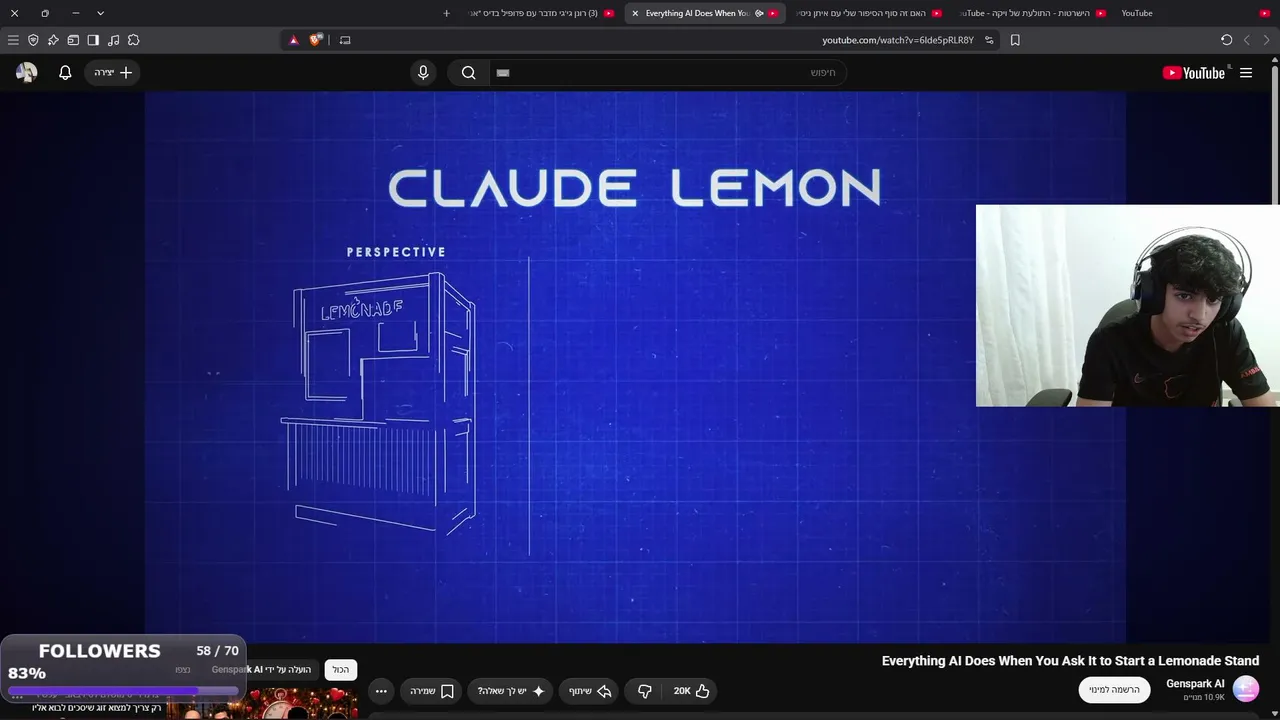1280x720 pixels.
Task: Close the 'Everything AI Does When You' tab
Action: click(635, 13)
